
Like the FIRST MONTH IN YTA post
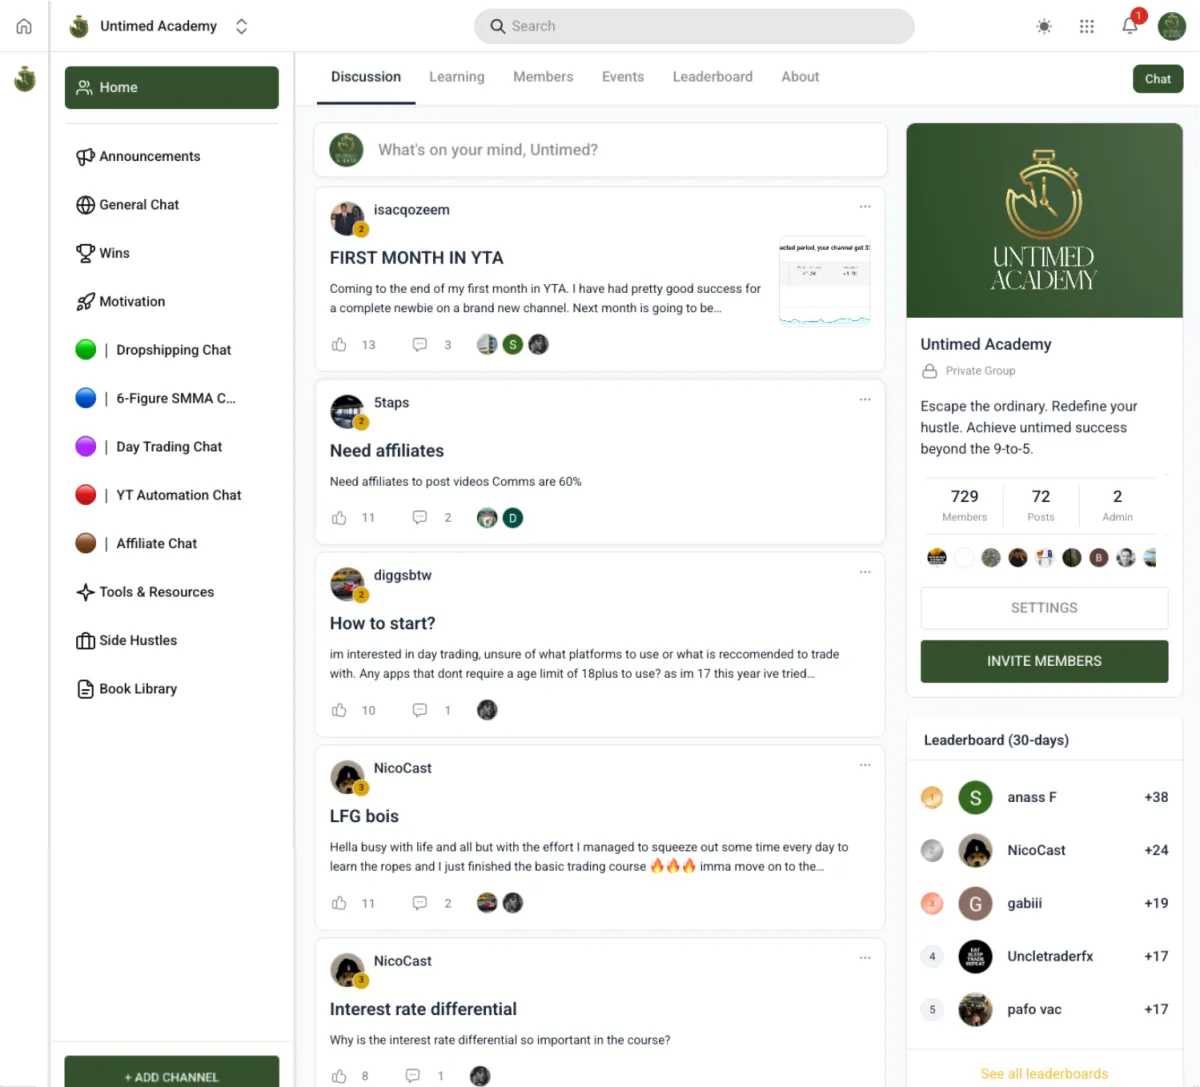(339, 345)
